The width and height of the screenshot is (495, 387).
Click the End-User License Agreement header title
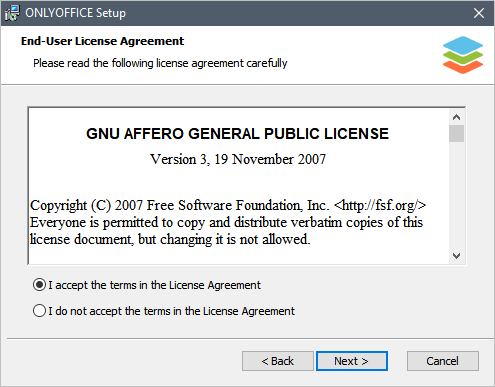click(102, 41)
